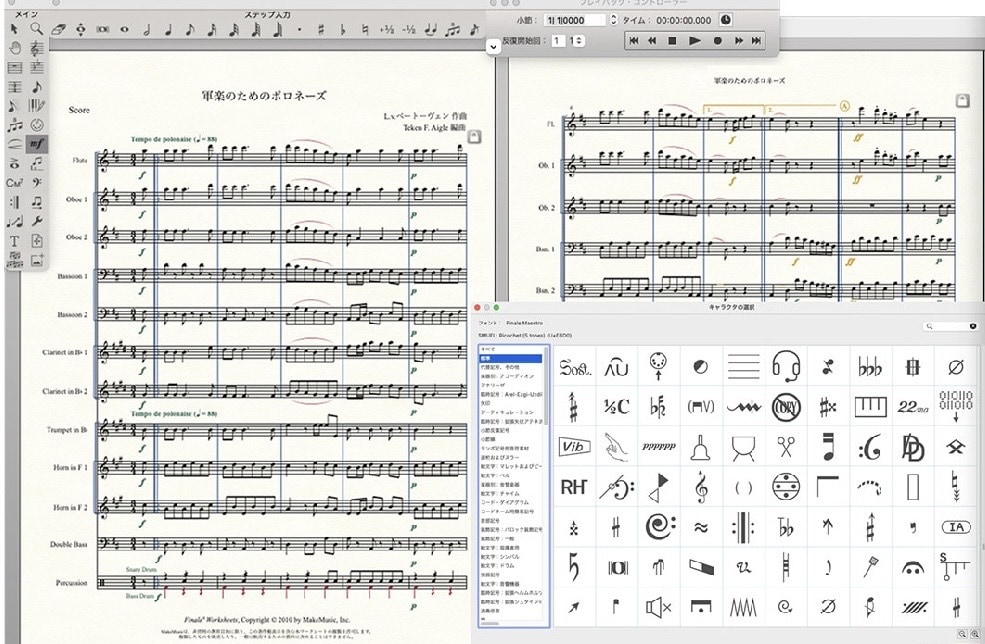Click the clock icon in playback controller
The height and width of the screenshot is (644, 985).
726,19
